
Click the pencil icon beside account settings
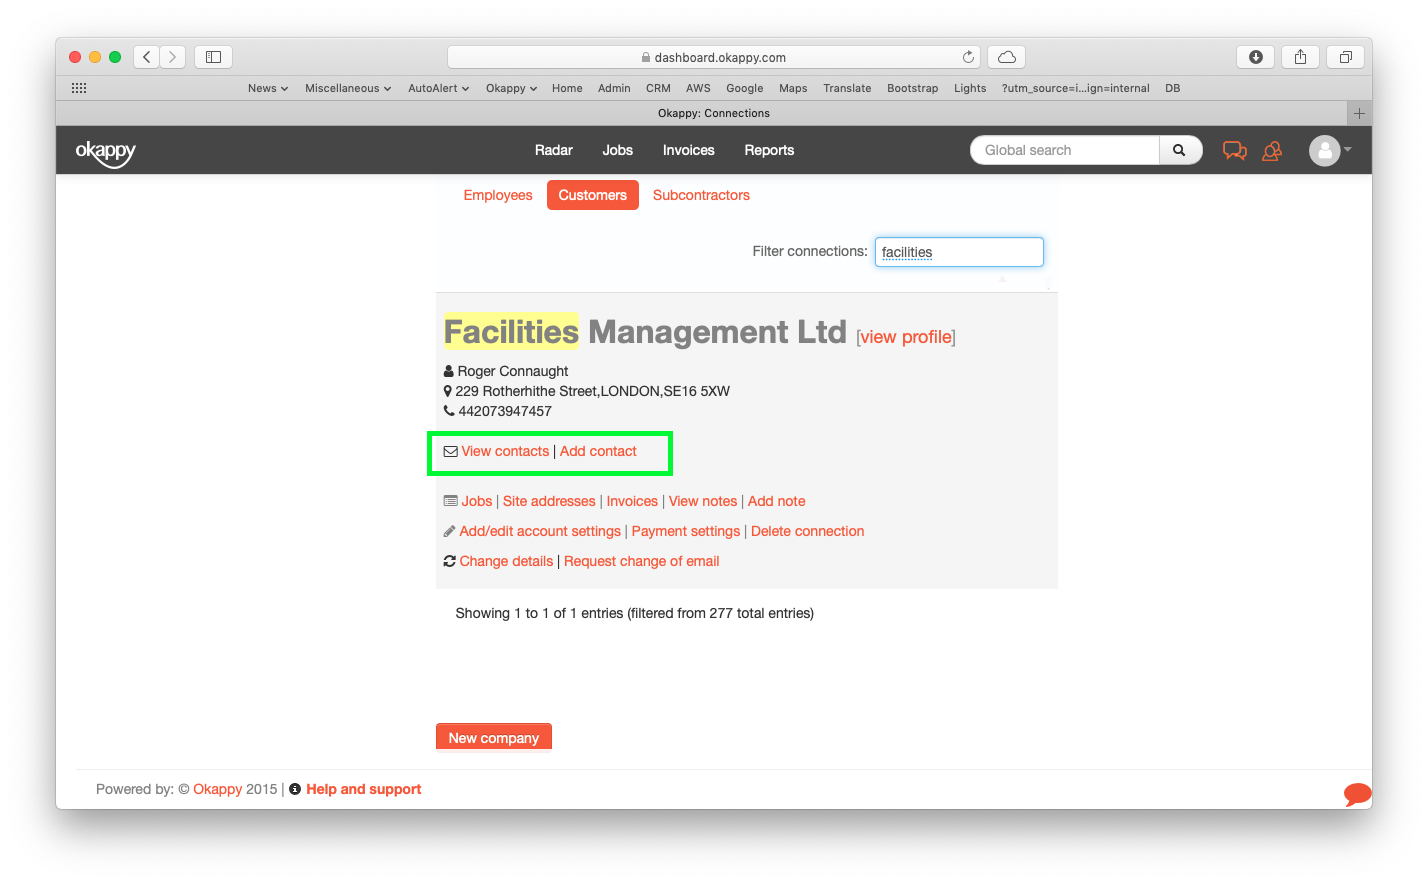tap(449, 531)
